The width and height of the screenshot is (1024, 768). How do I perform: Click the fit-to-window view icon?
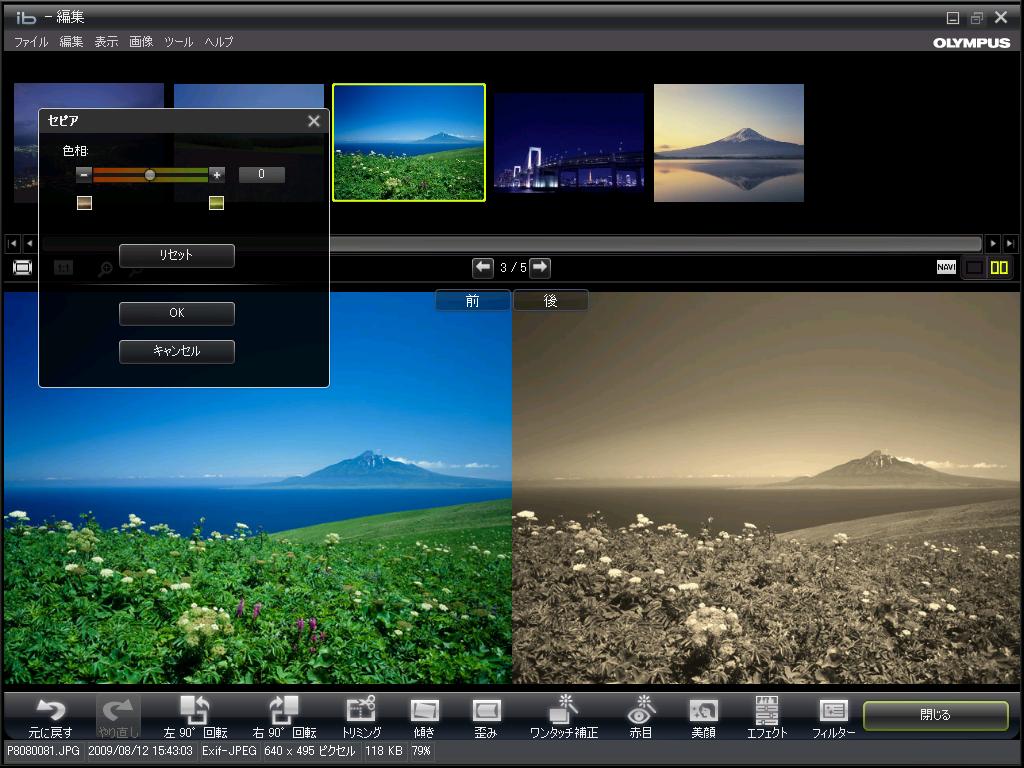click(x=22, y=268)
